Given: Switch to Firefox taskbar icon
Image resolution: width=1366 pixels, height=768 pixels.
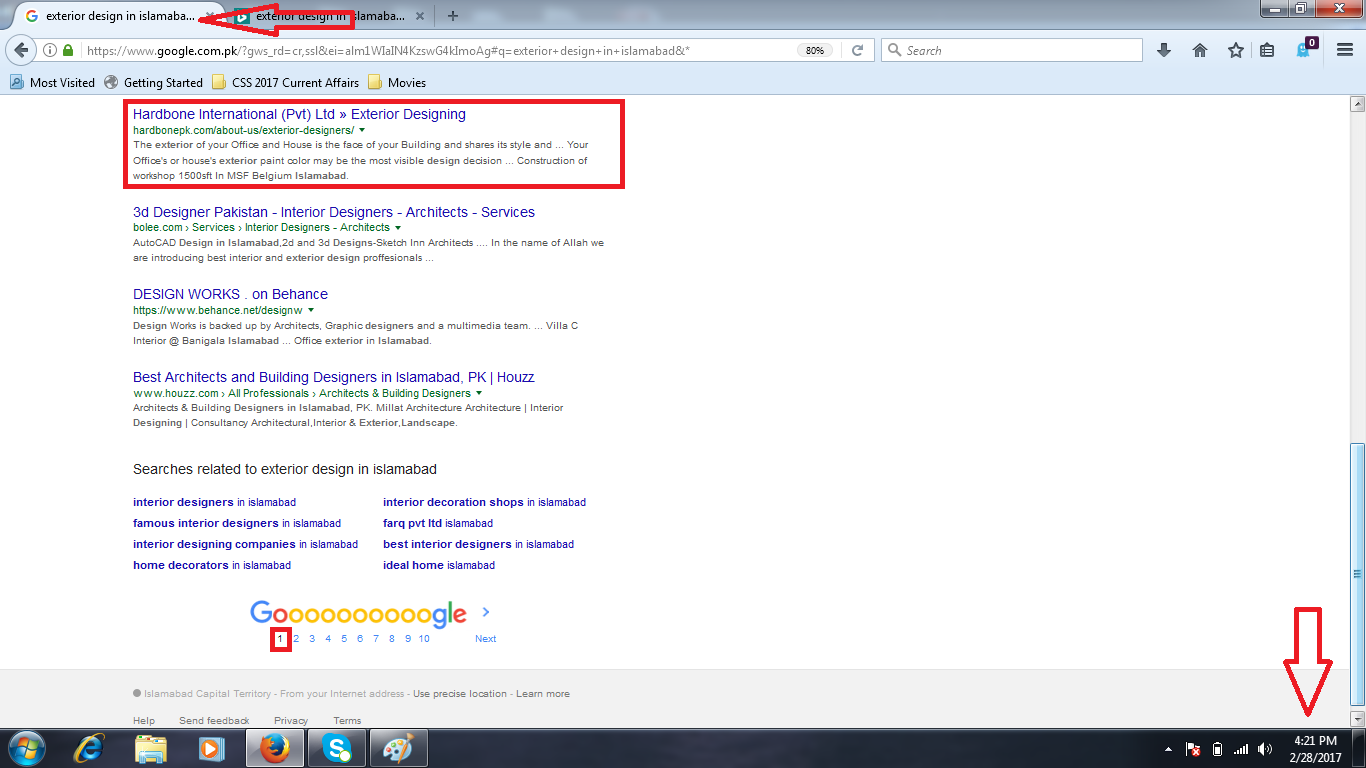Looking at the screenshot, I should (x=273, y=748).
